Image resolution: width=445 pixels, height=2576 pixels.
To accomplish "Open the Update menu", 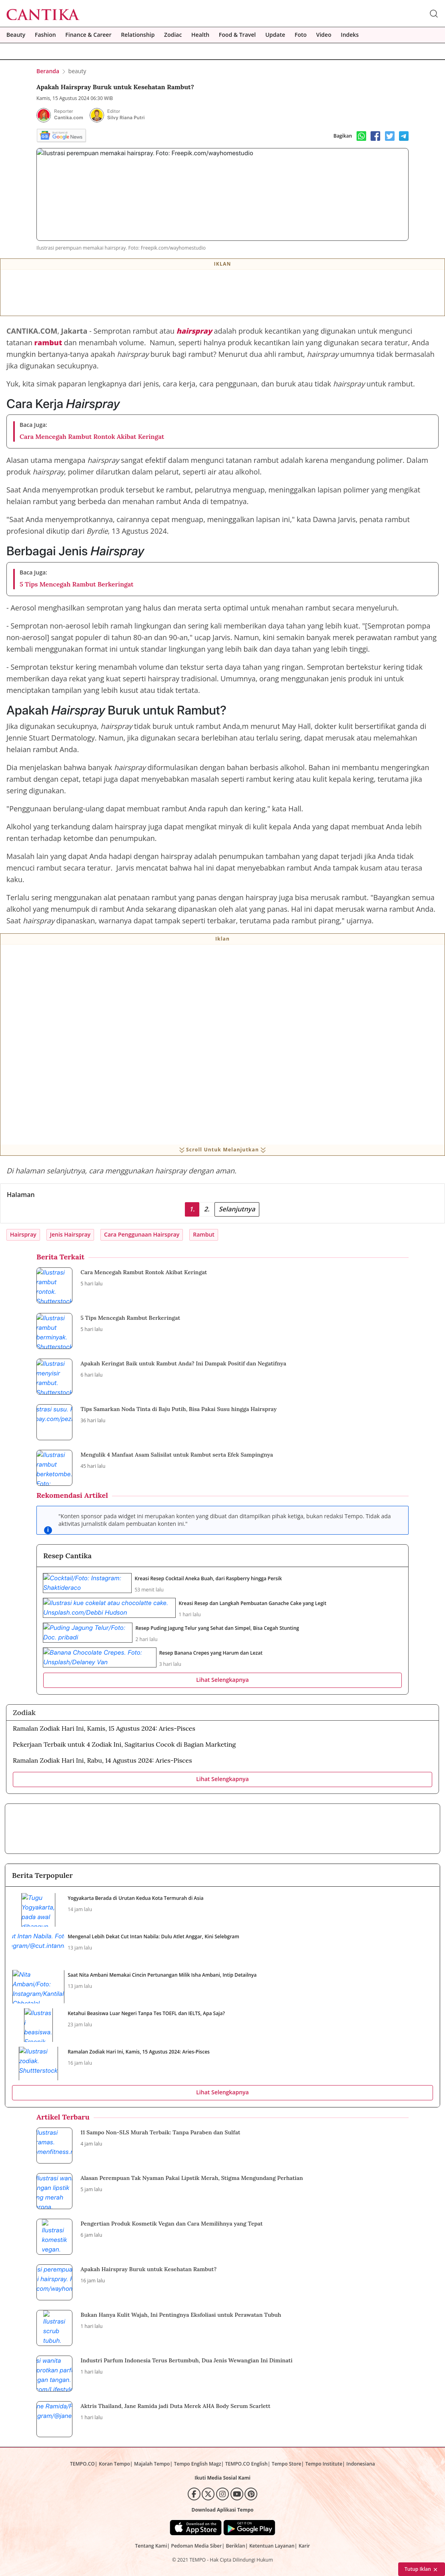I will (x=275, y=35).
